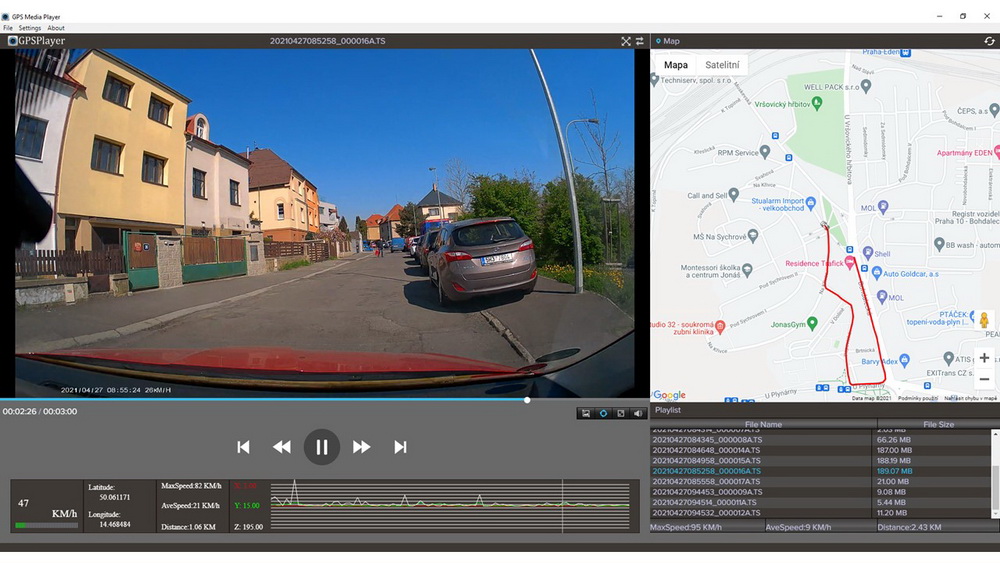Switch map to Satelitní view
This screenshot has width=1000, height=563.
722,65
